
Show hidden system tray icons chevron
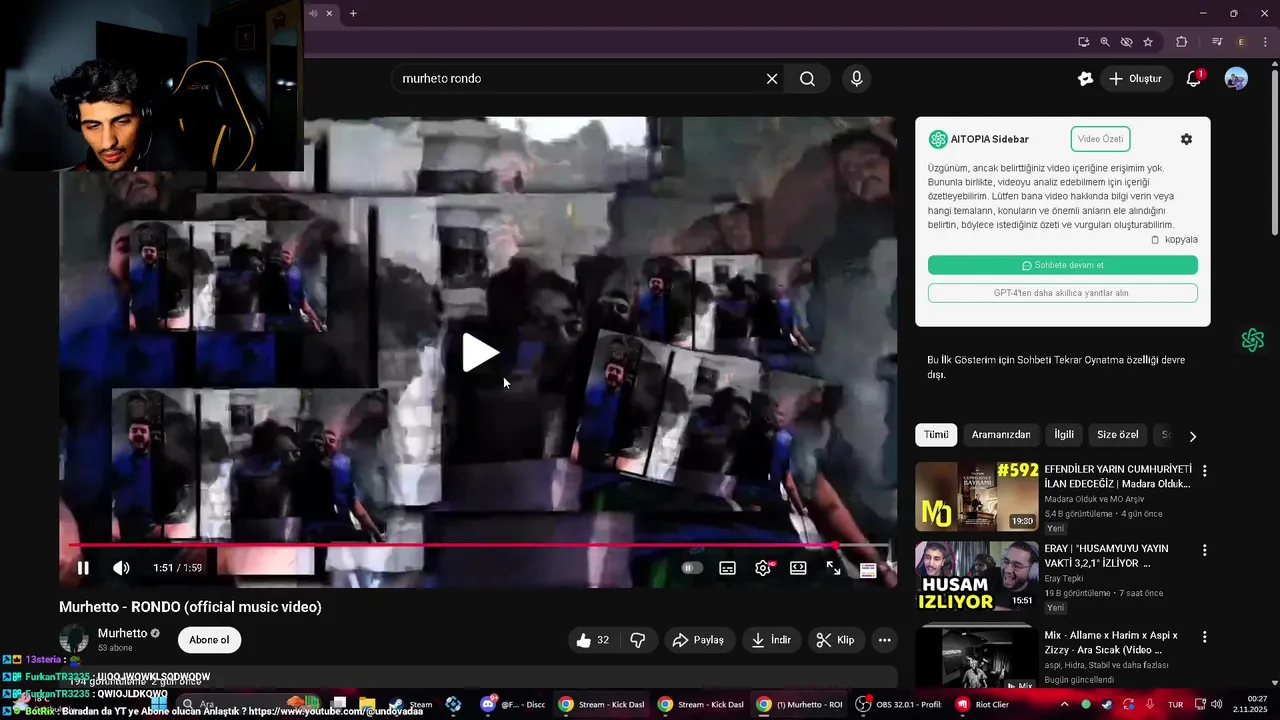pos(1064,704)
